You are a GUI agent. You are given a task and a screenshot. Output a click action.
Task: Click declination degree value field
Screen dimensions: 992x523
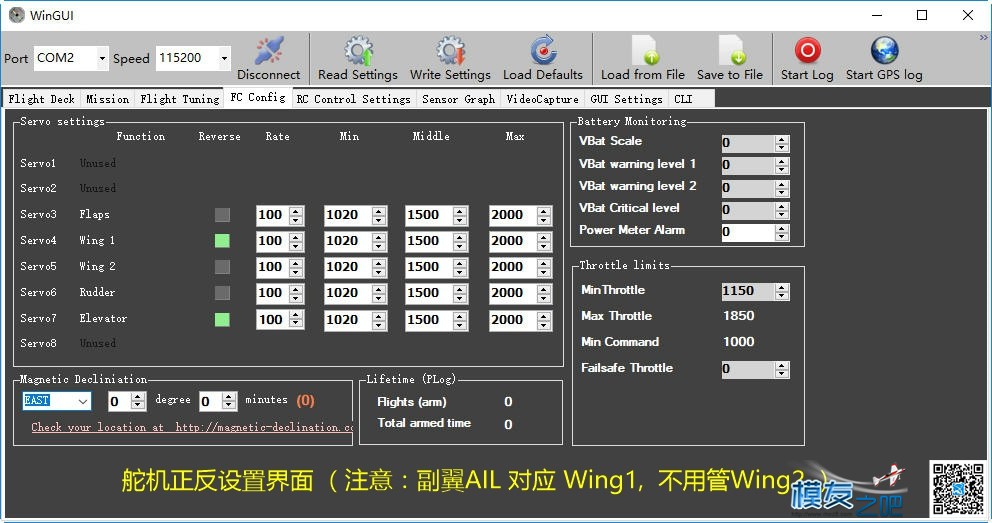[119, 401]
